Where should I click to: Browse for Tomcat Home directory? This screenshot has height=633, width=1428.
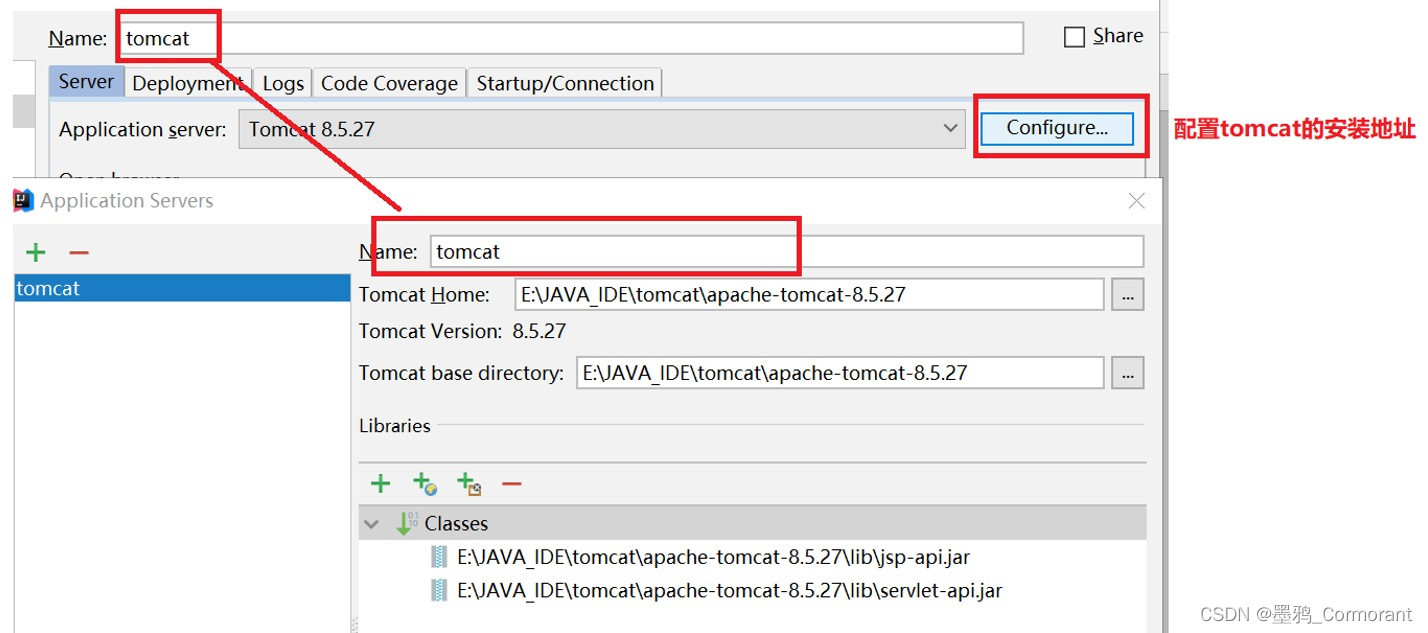1127,295
